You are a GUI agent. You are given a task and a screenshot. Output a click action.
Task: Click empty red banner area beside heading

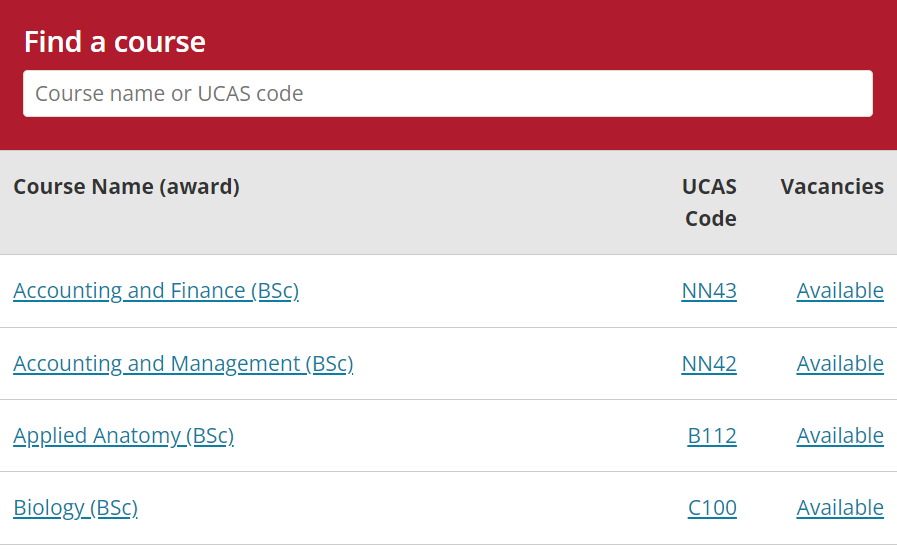tap(550, 38)
